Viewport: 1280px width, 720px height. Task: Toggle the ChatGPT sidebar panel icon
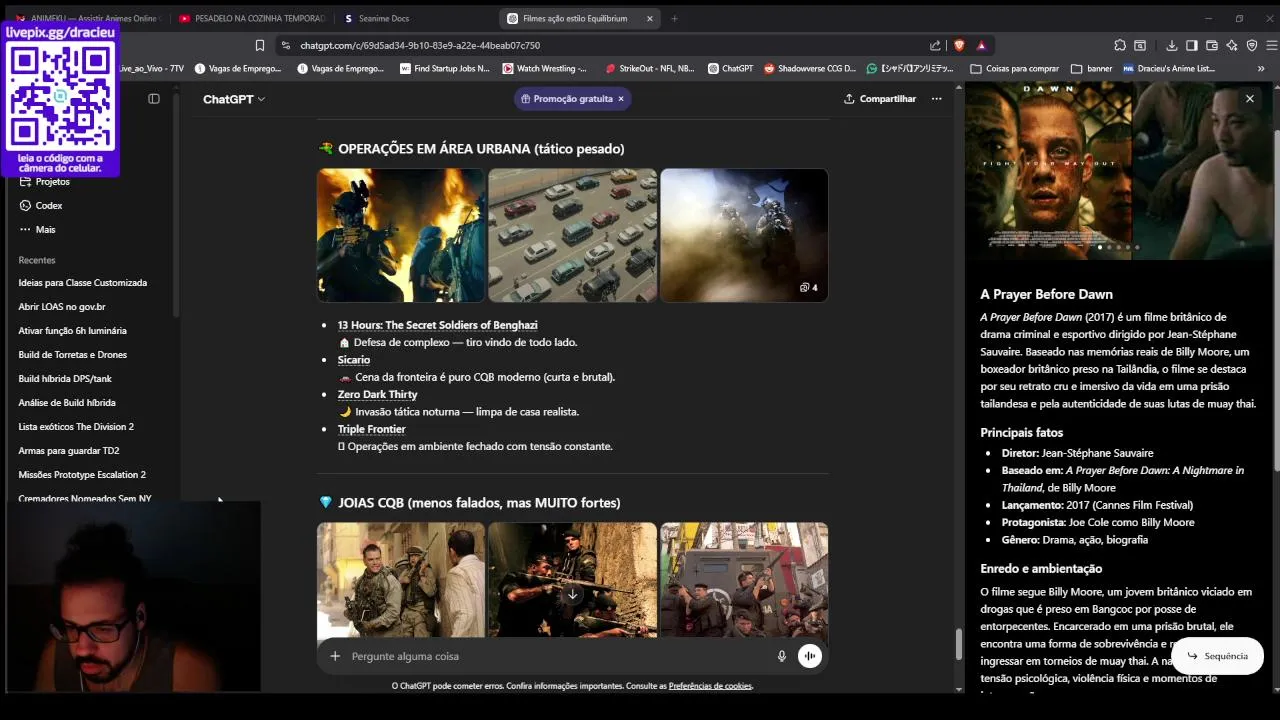coord(154,99)
